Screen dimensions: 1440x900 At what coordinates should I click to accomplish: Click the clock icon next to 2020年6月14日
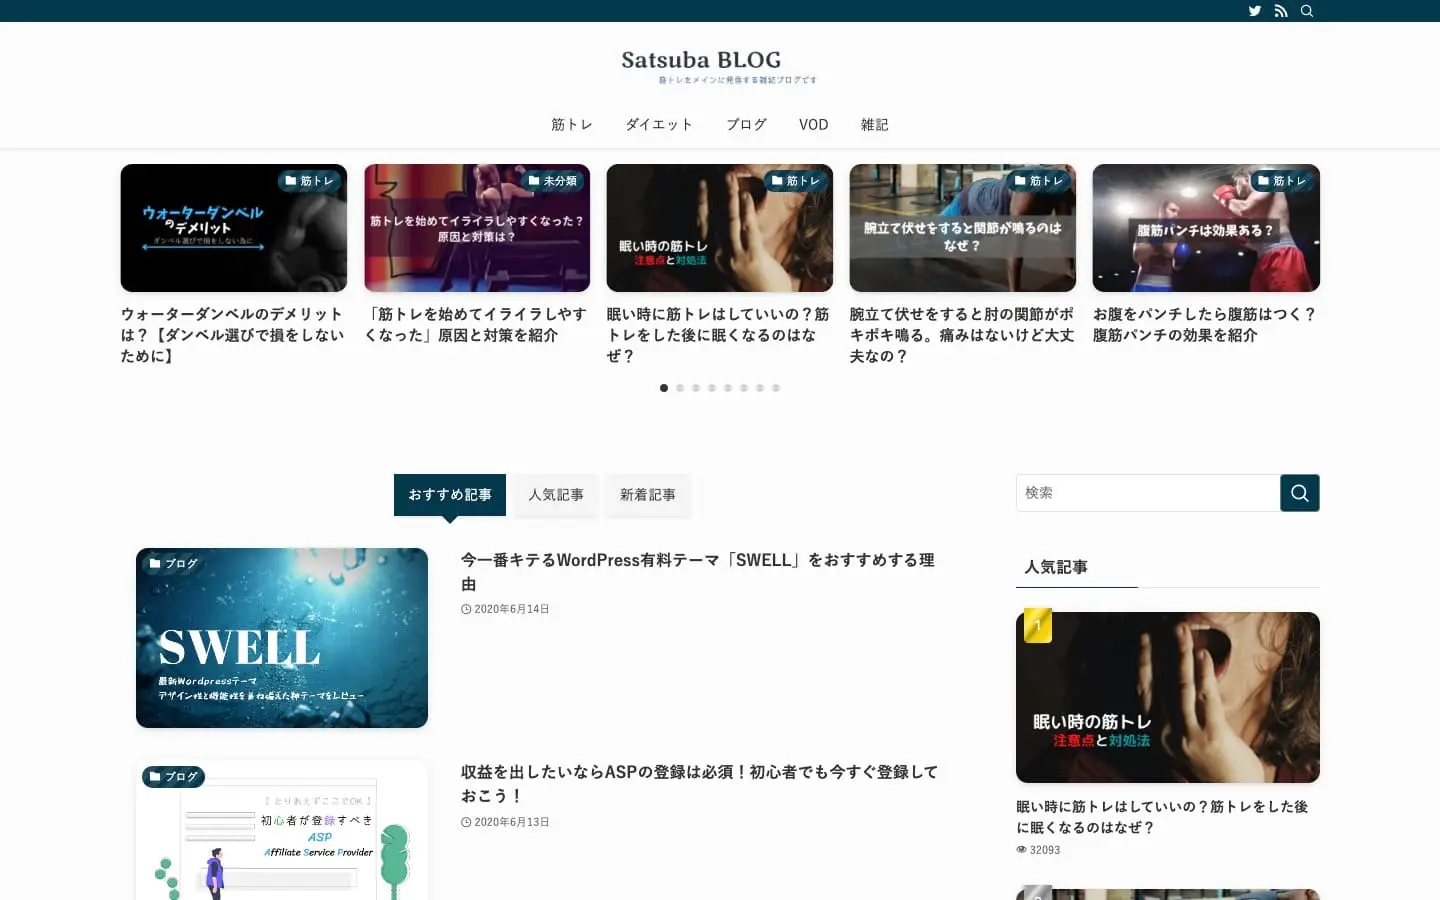click(464, 608)
